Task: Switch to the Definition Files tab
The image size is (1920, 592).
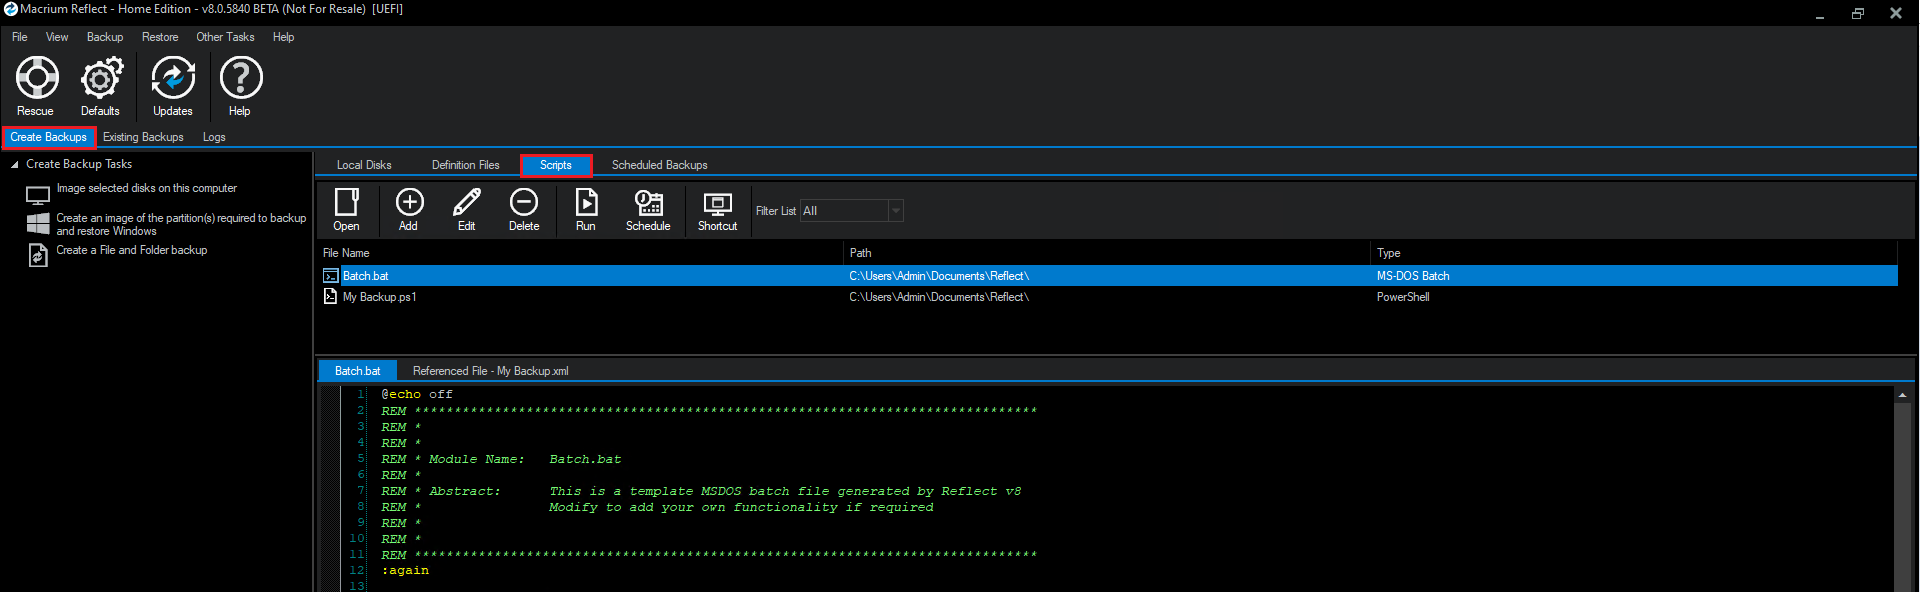Action: [x=466, y=165]
